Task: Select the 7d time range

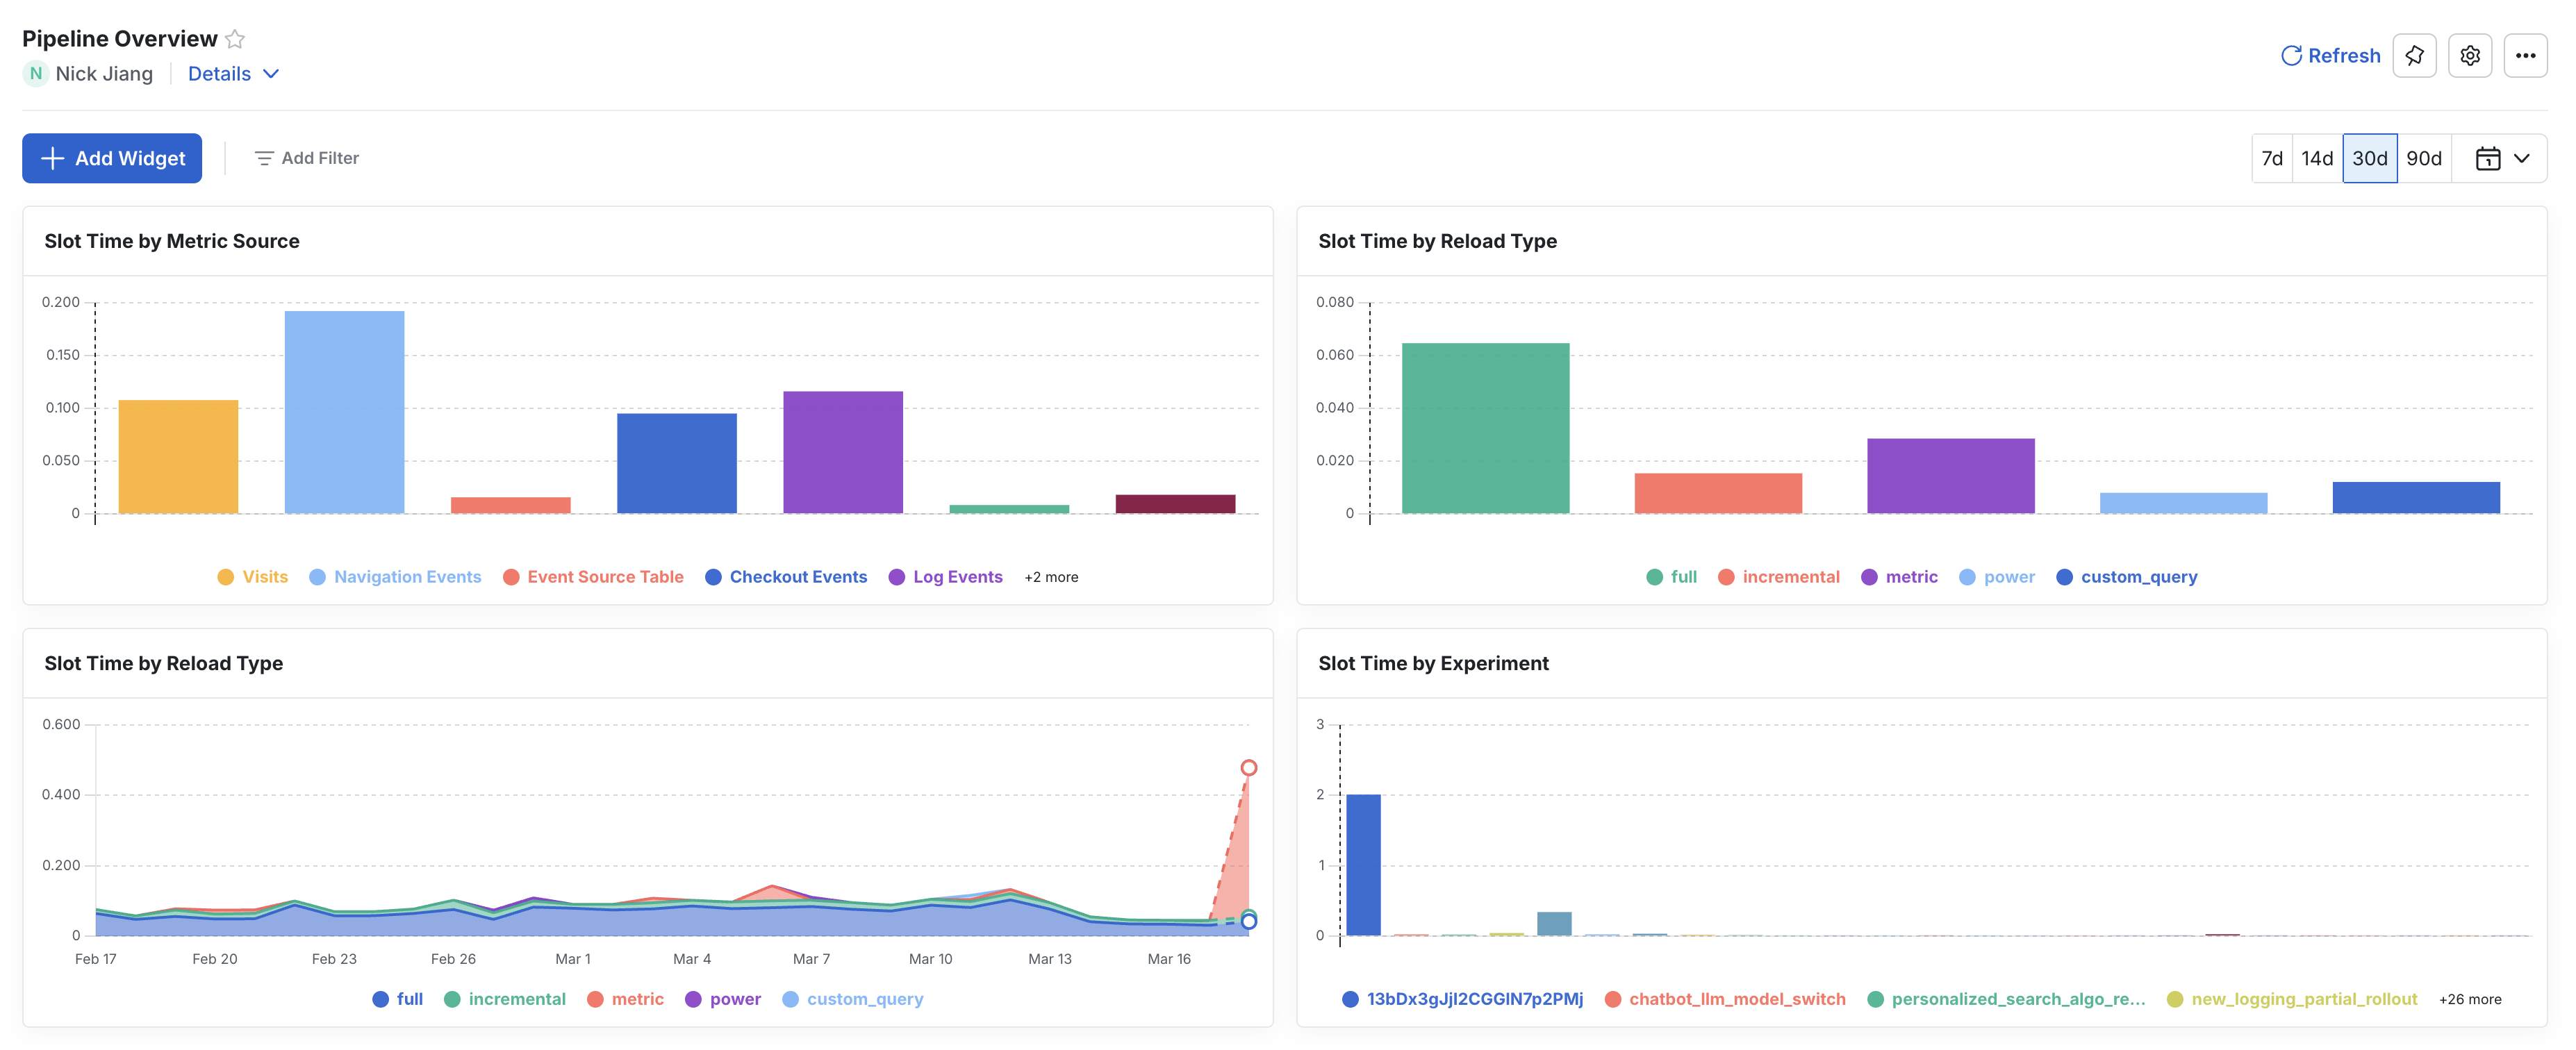Action: [2272, 159]
